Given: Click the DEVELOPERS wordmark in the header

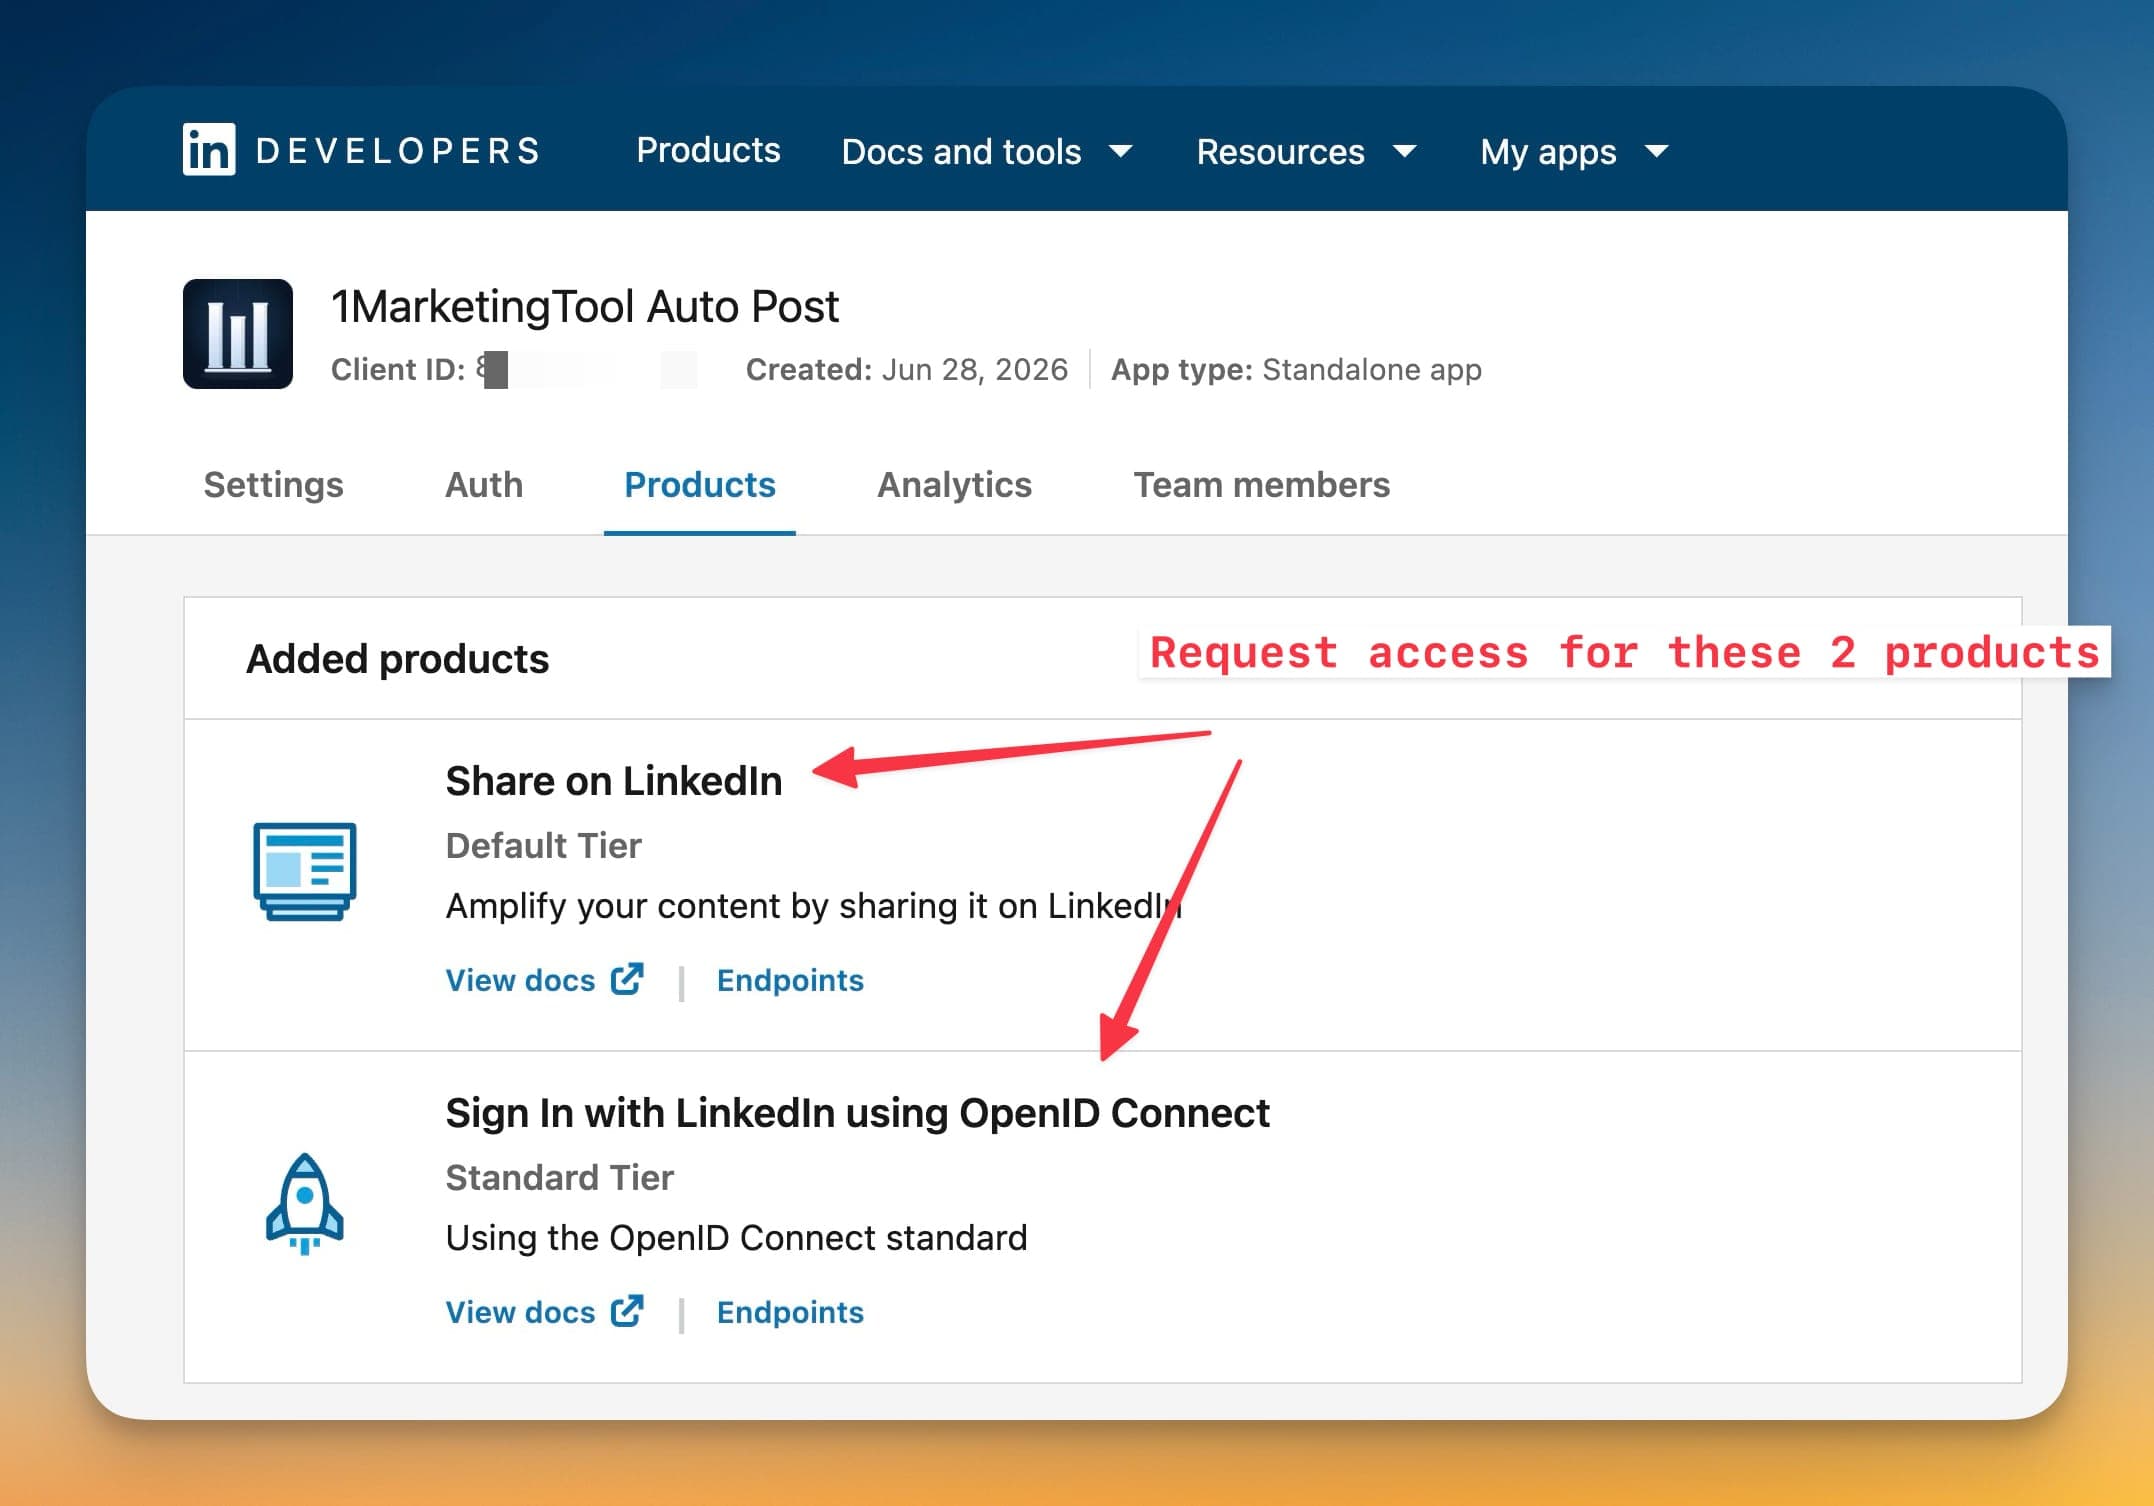Looking at the screenshot, I should [x=398, y=151].
